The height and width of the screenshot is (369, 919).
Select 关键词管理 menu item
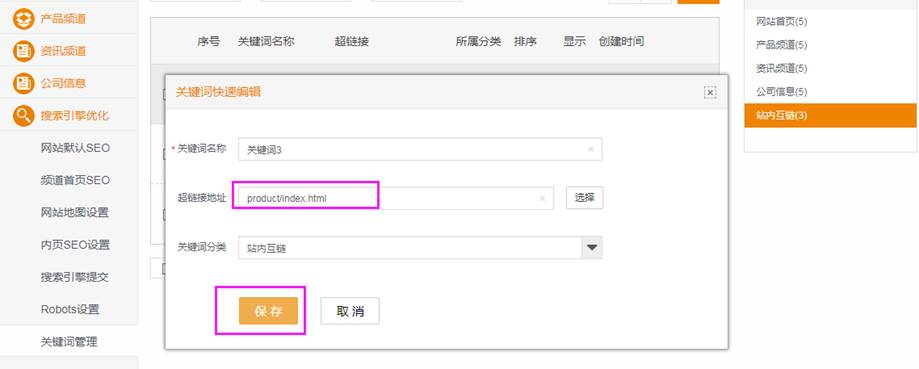point(69,342)
